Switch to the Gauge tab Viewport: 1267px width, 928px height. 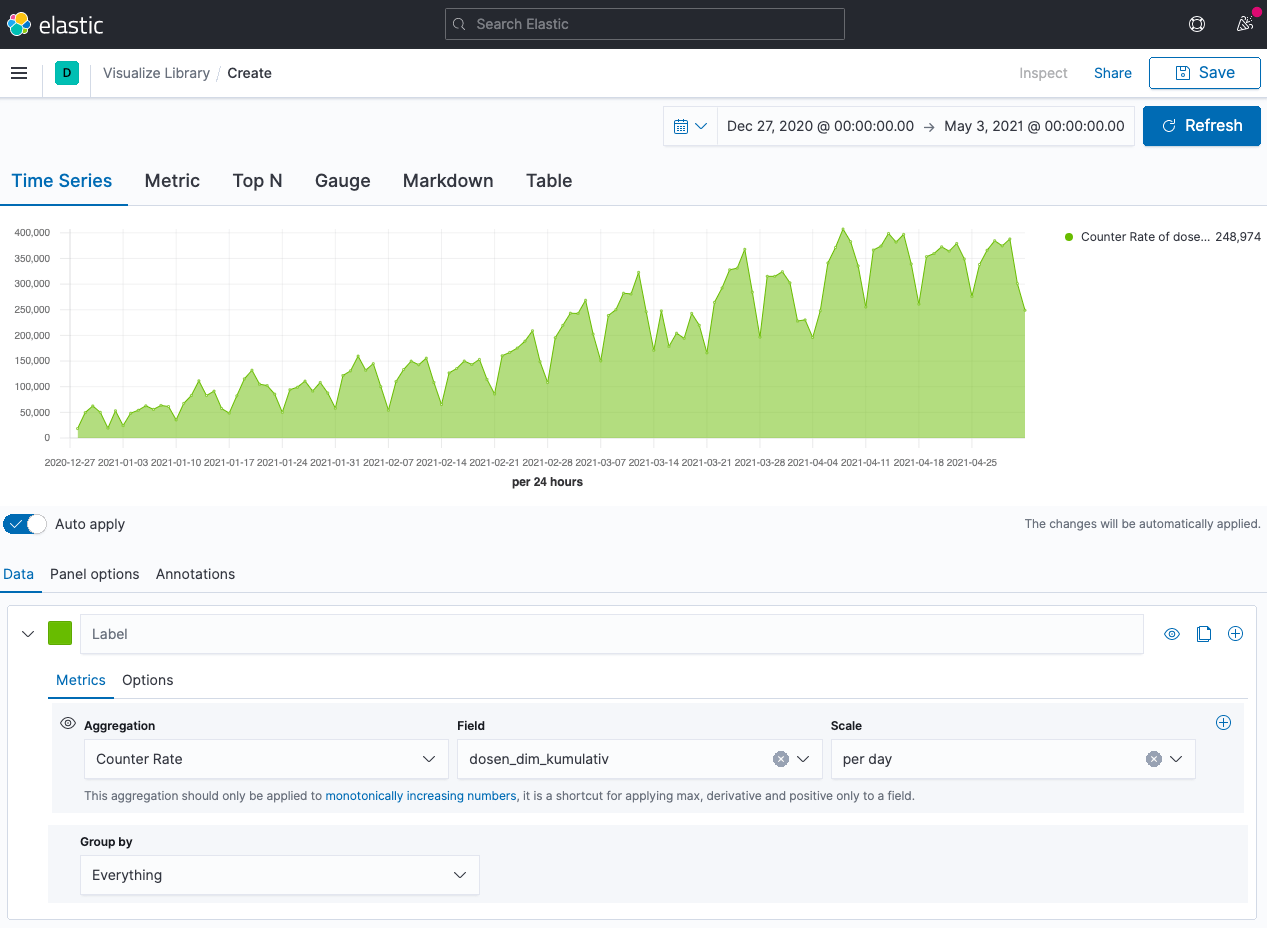pyautogui.click(x=342, y=181)
